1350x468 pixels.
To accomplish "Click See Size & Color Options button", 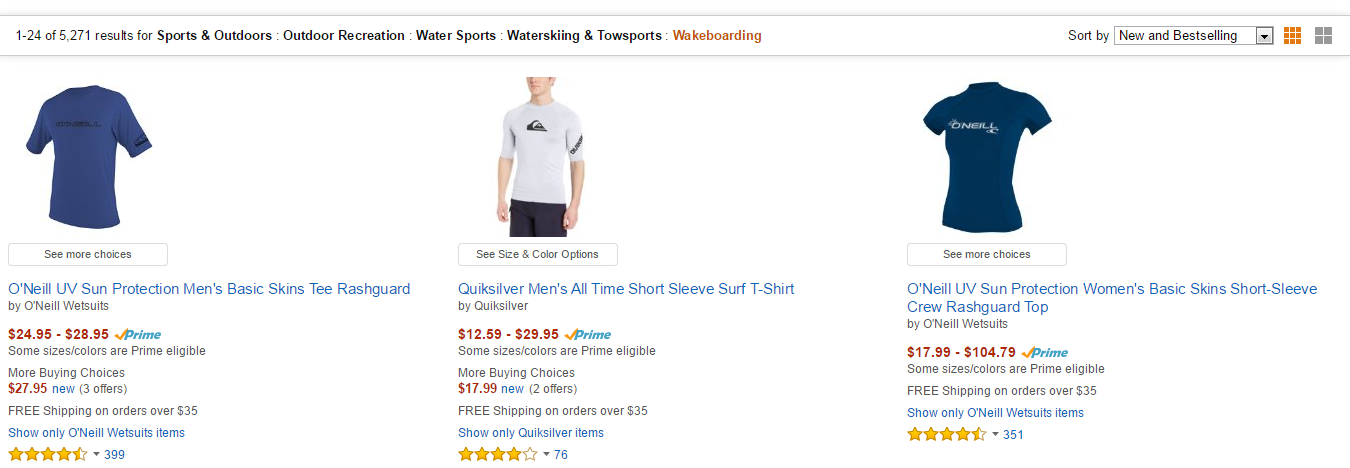I will pos(537,254).
